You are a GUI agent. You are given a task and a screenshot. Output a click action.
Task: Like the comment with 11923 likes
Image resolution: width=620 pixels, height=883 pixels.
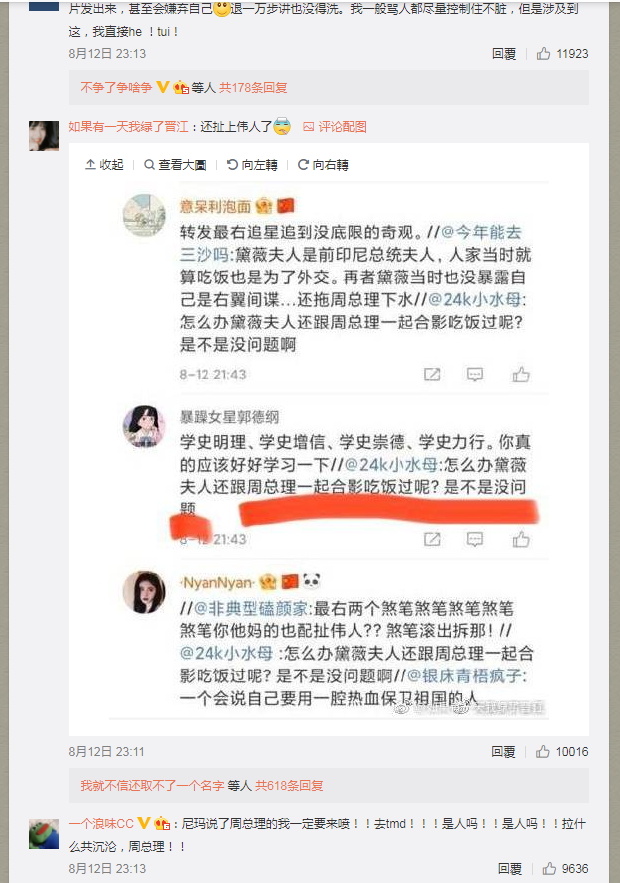coord(562,53)
